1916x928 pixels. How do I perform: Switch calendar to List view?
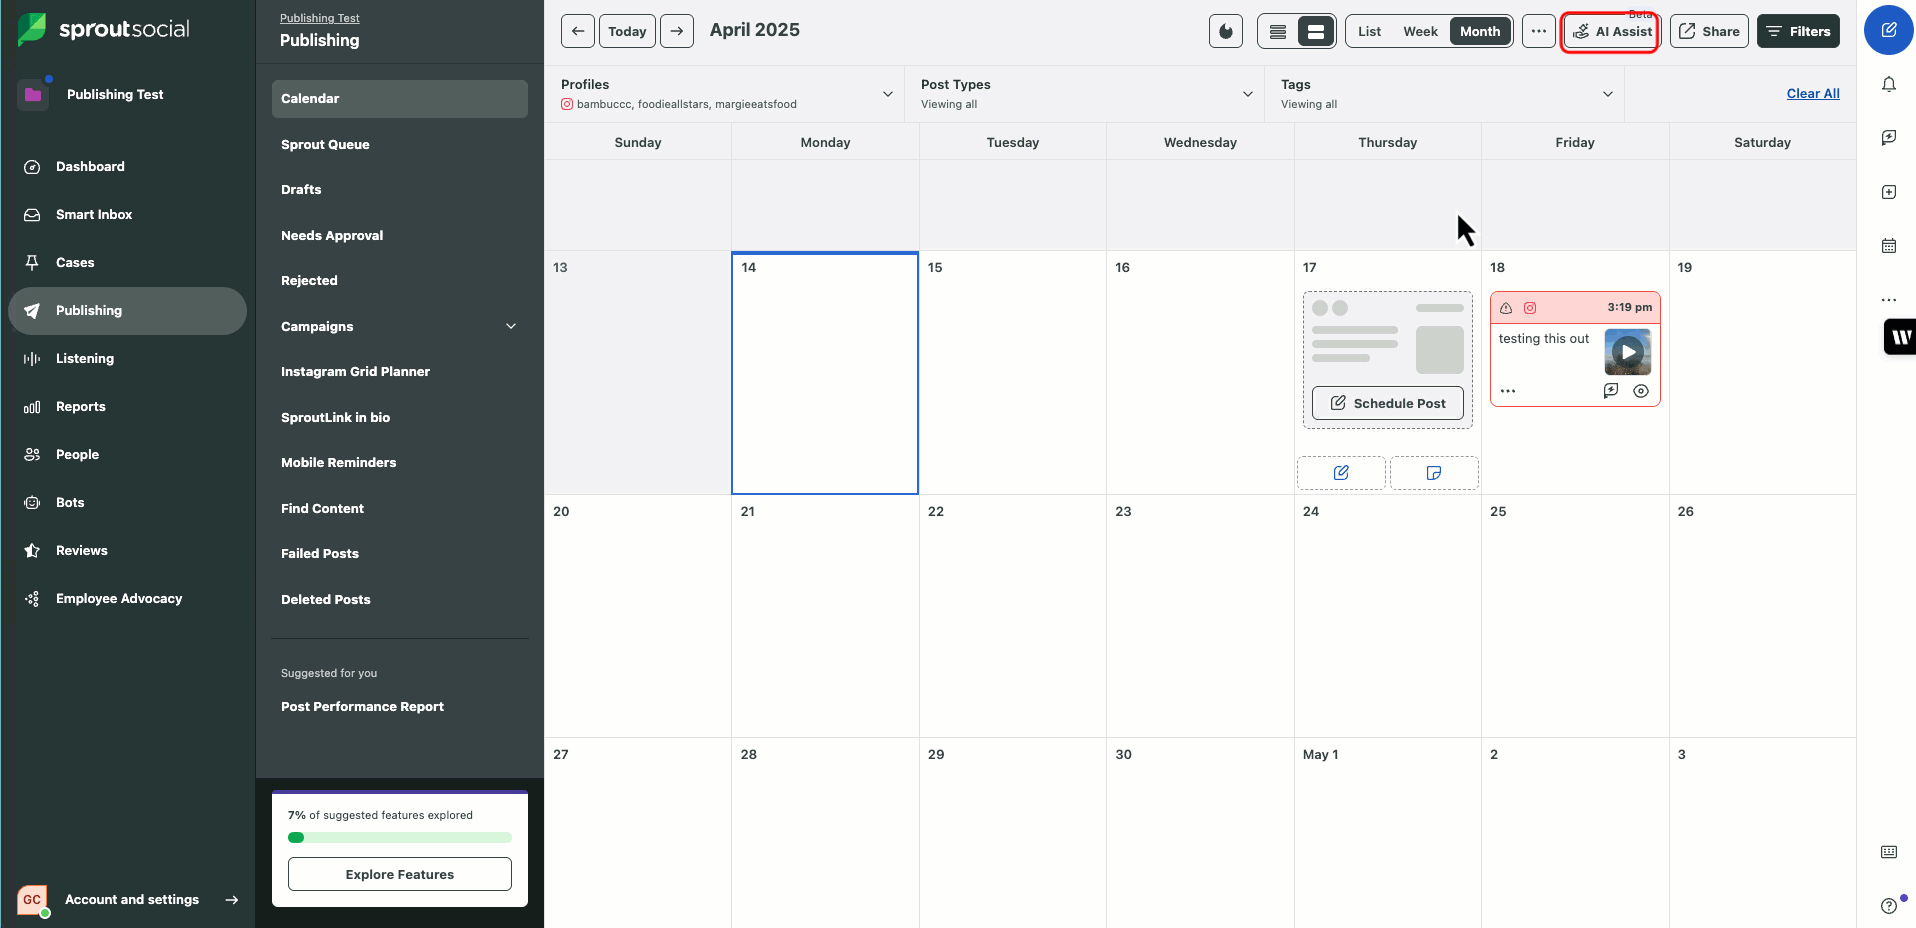1369,31
